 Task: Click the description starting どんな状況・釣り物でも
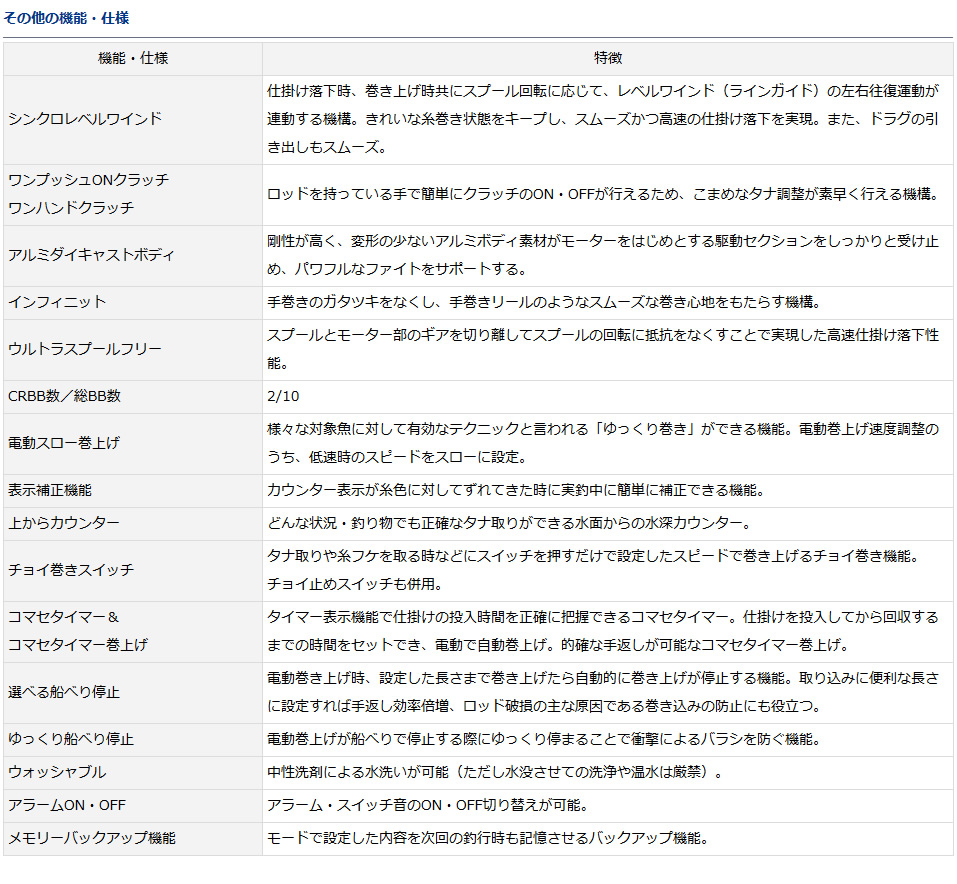[x=510, y=523]
